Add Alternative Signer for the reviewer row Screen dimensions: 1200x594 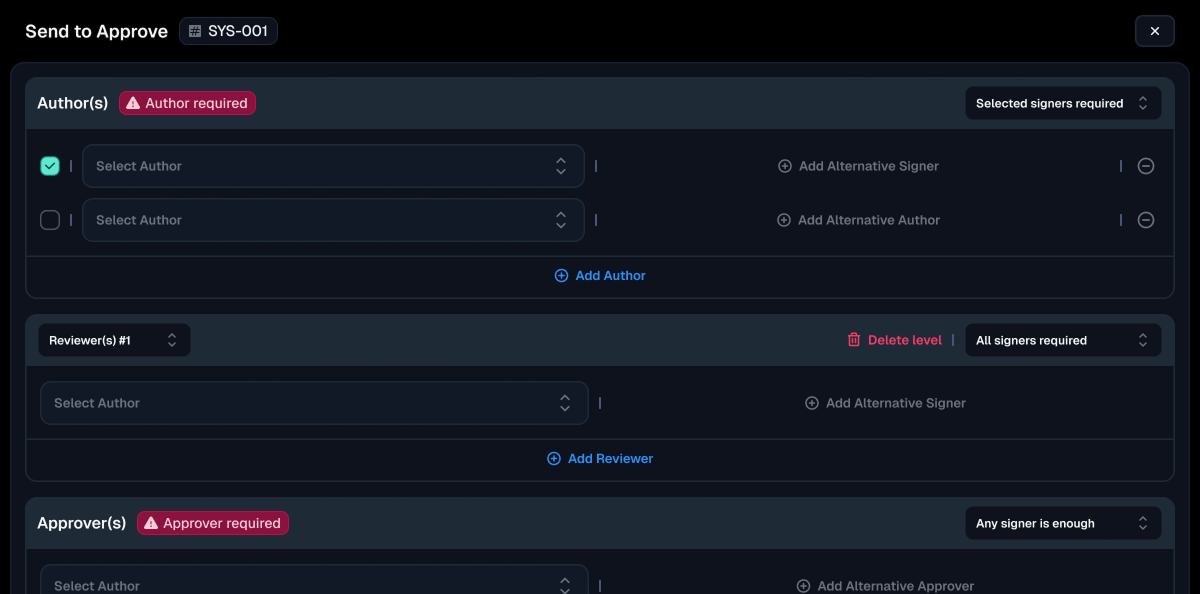[x=886, y=403]
